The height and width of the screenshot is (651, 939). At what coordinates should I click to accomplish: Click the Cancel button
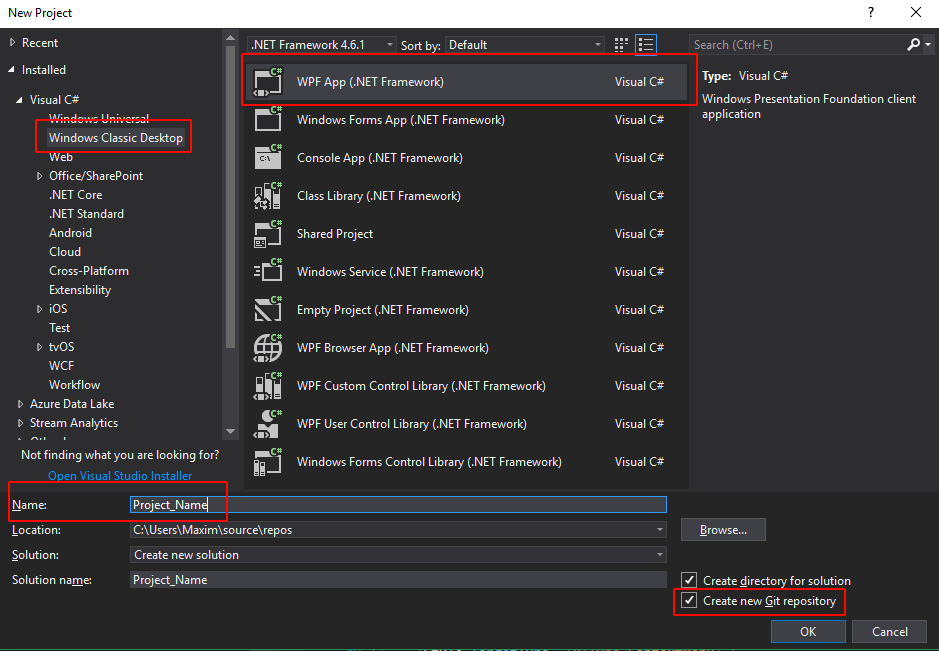point(889,631)
